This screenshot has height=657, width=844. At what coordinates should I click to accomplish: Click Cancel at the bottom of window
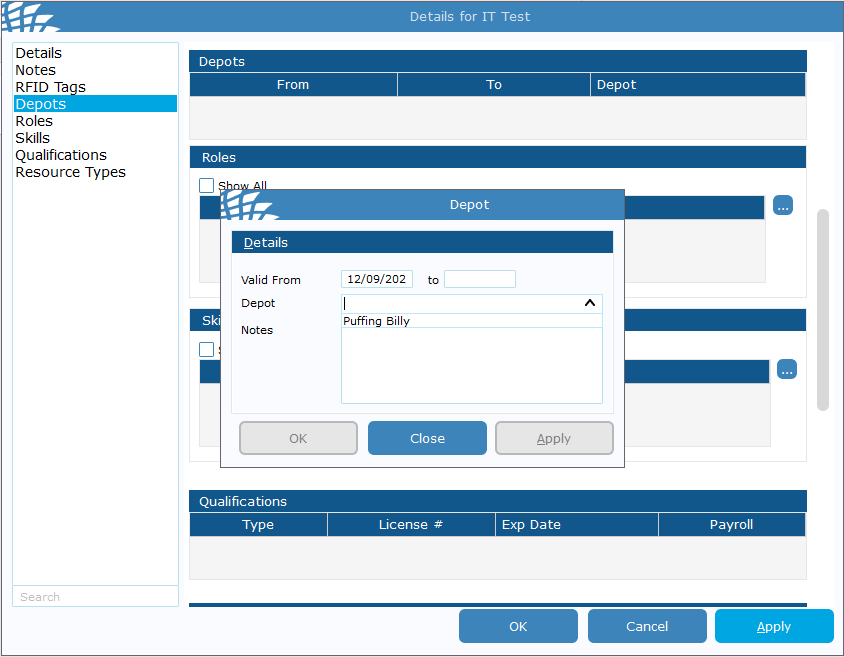[x=647, y=626]
